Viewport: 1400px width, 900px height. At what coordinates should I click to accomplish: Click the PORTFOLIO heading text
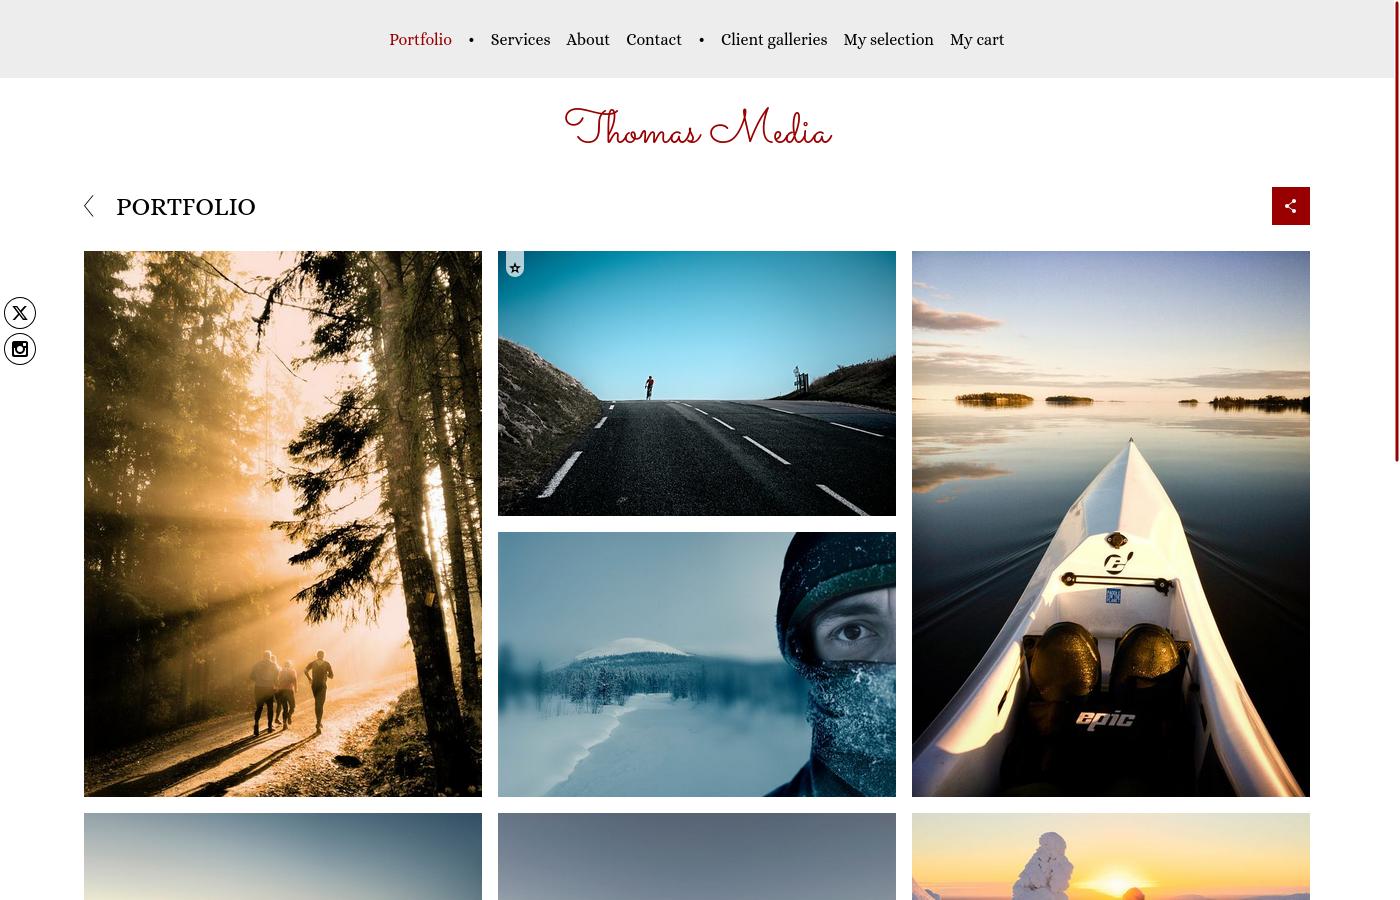click(x=186, y=207)
